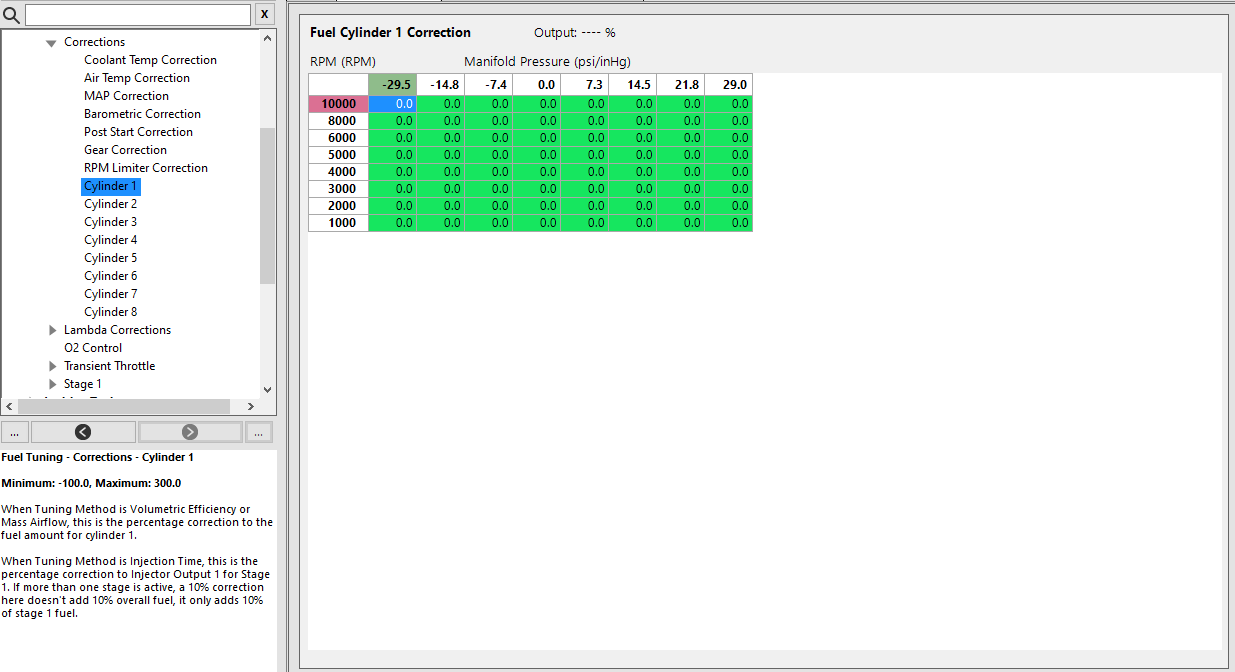1235x672 pixels.
Task: Collapse the Corrections tree node
Action: pos(51,43)
